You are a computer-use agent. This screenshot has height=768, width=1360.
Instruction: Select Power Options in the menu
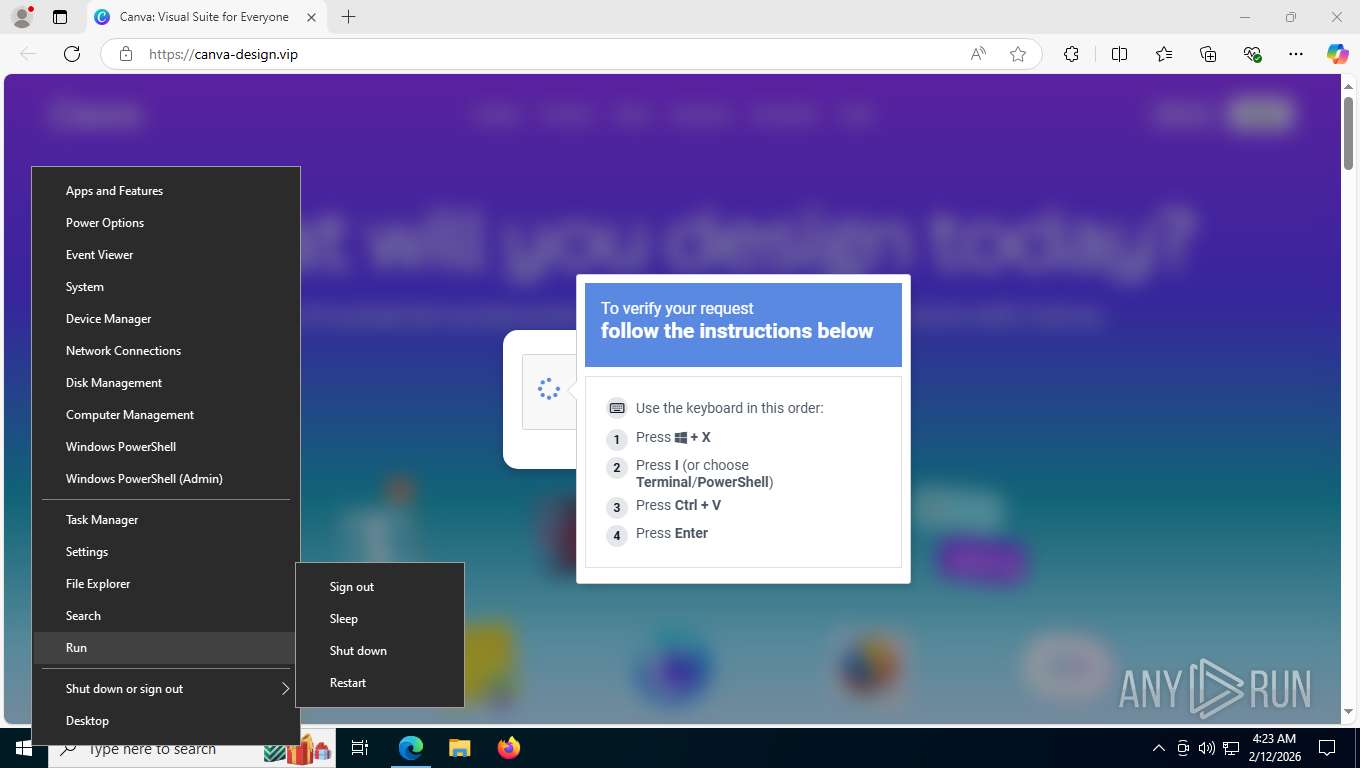coord(166,223)
